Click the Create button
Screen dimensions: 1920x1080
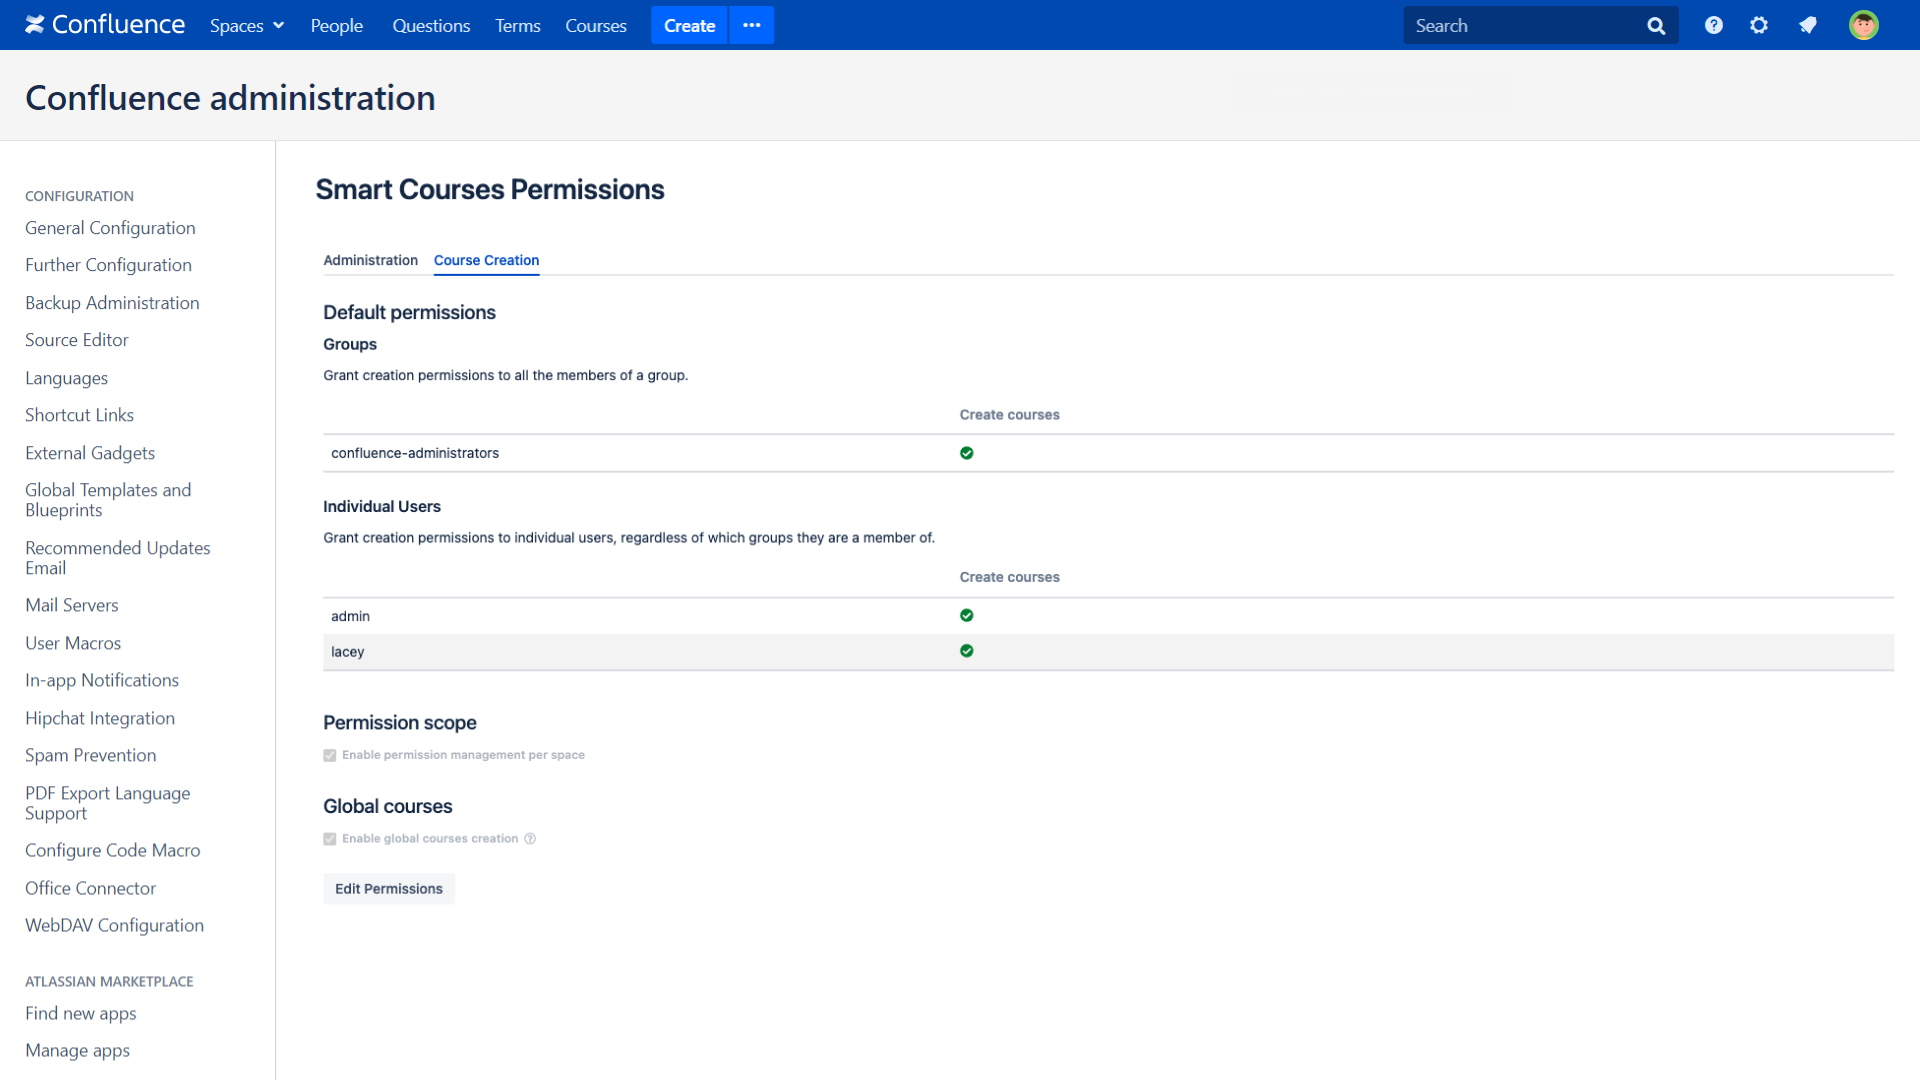coord(690,25)
